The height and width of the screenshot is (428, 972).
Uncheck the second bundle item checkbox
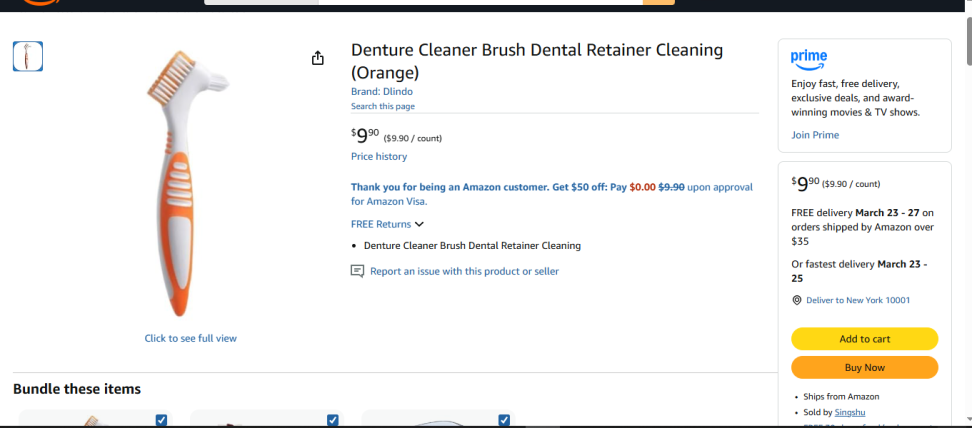pyautogui.click(x=333, y=421)
